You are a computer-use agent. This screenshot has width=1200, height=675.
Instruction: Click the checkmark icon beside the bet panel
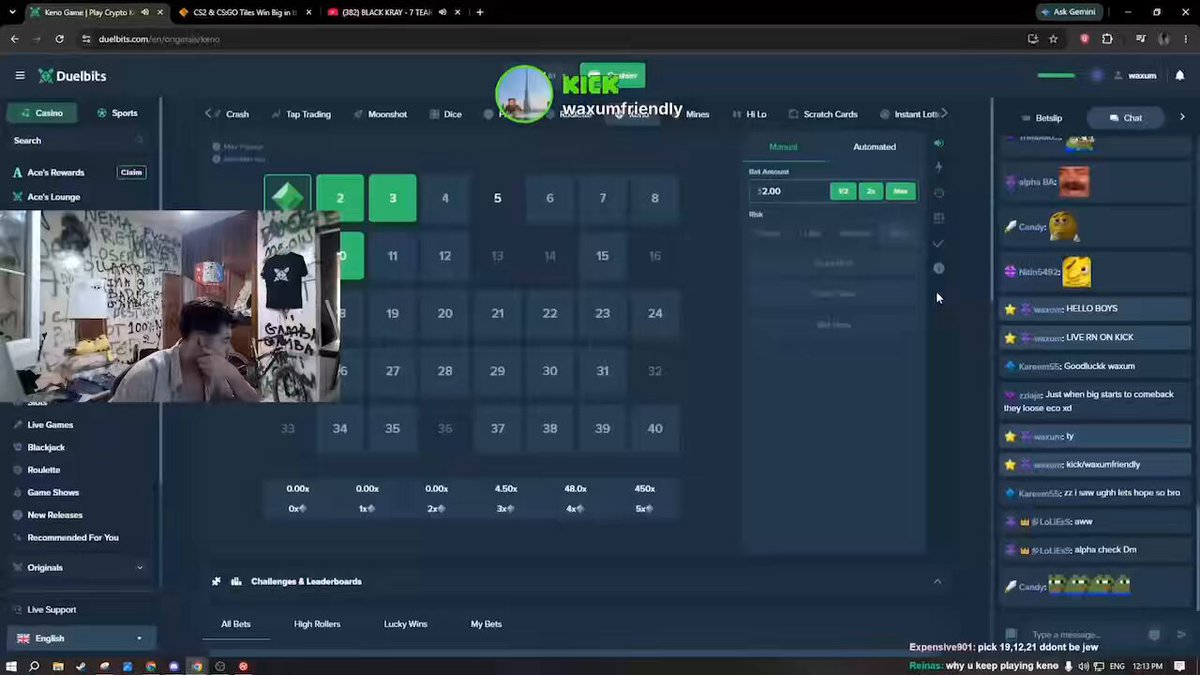pos(938,243)
